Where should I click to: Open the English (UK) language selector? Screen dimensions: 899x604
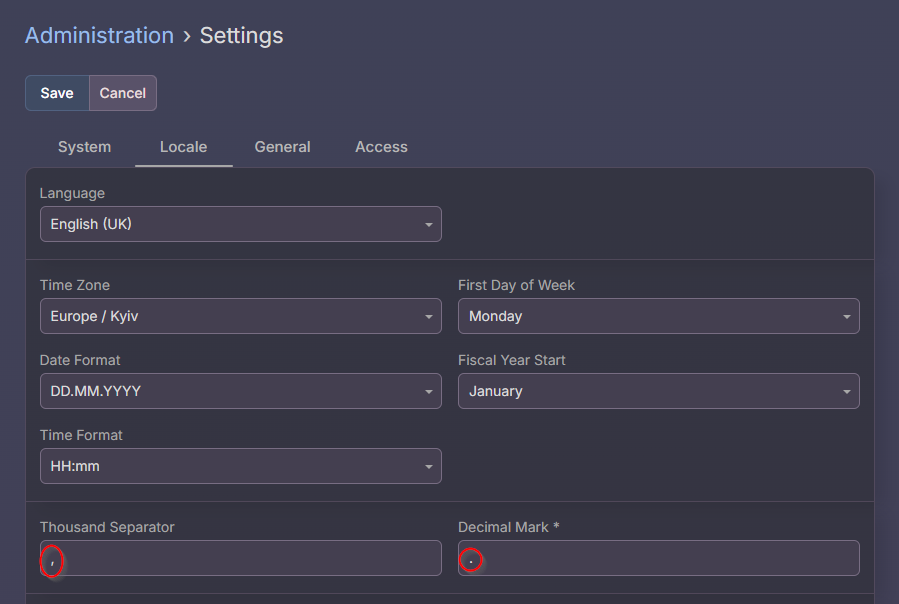230,224
